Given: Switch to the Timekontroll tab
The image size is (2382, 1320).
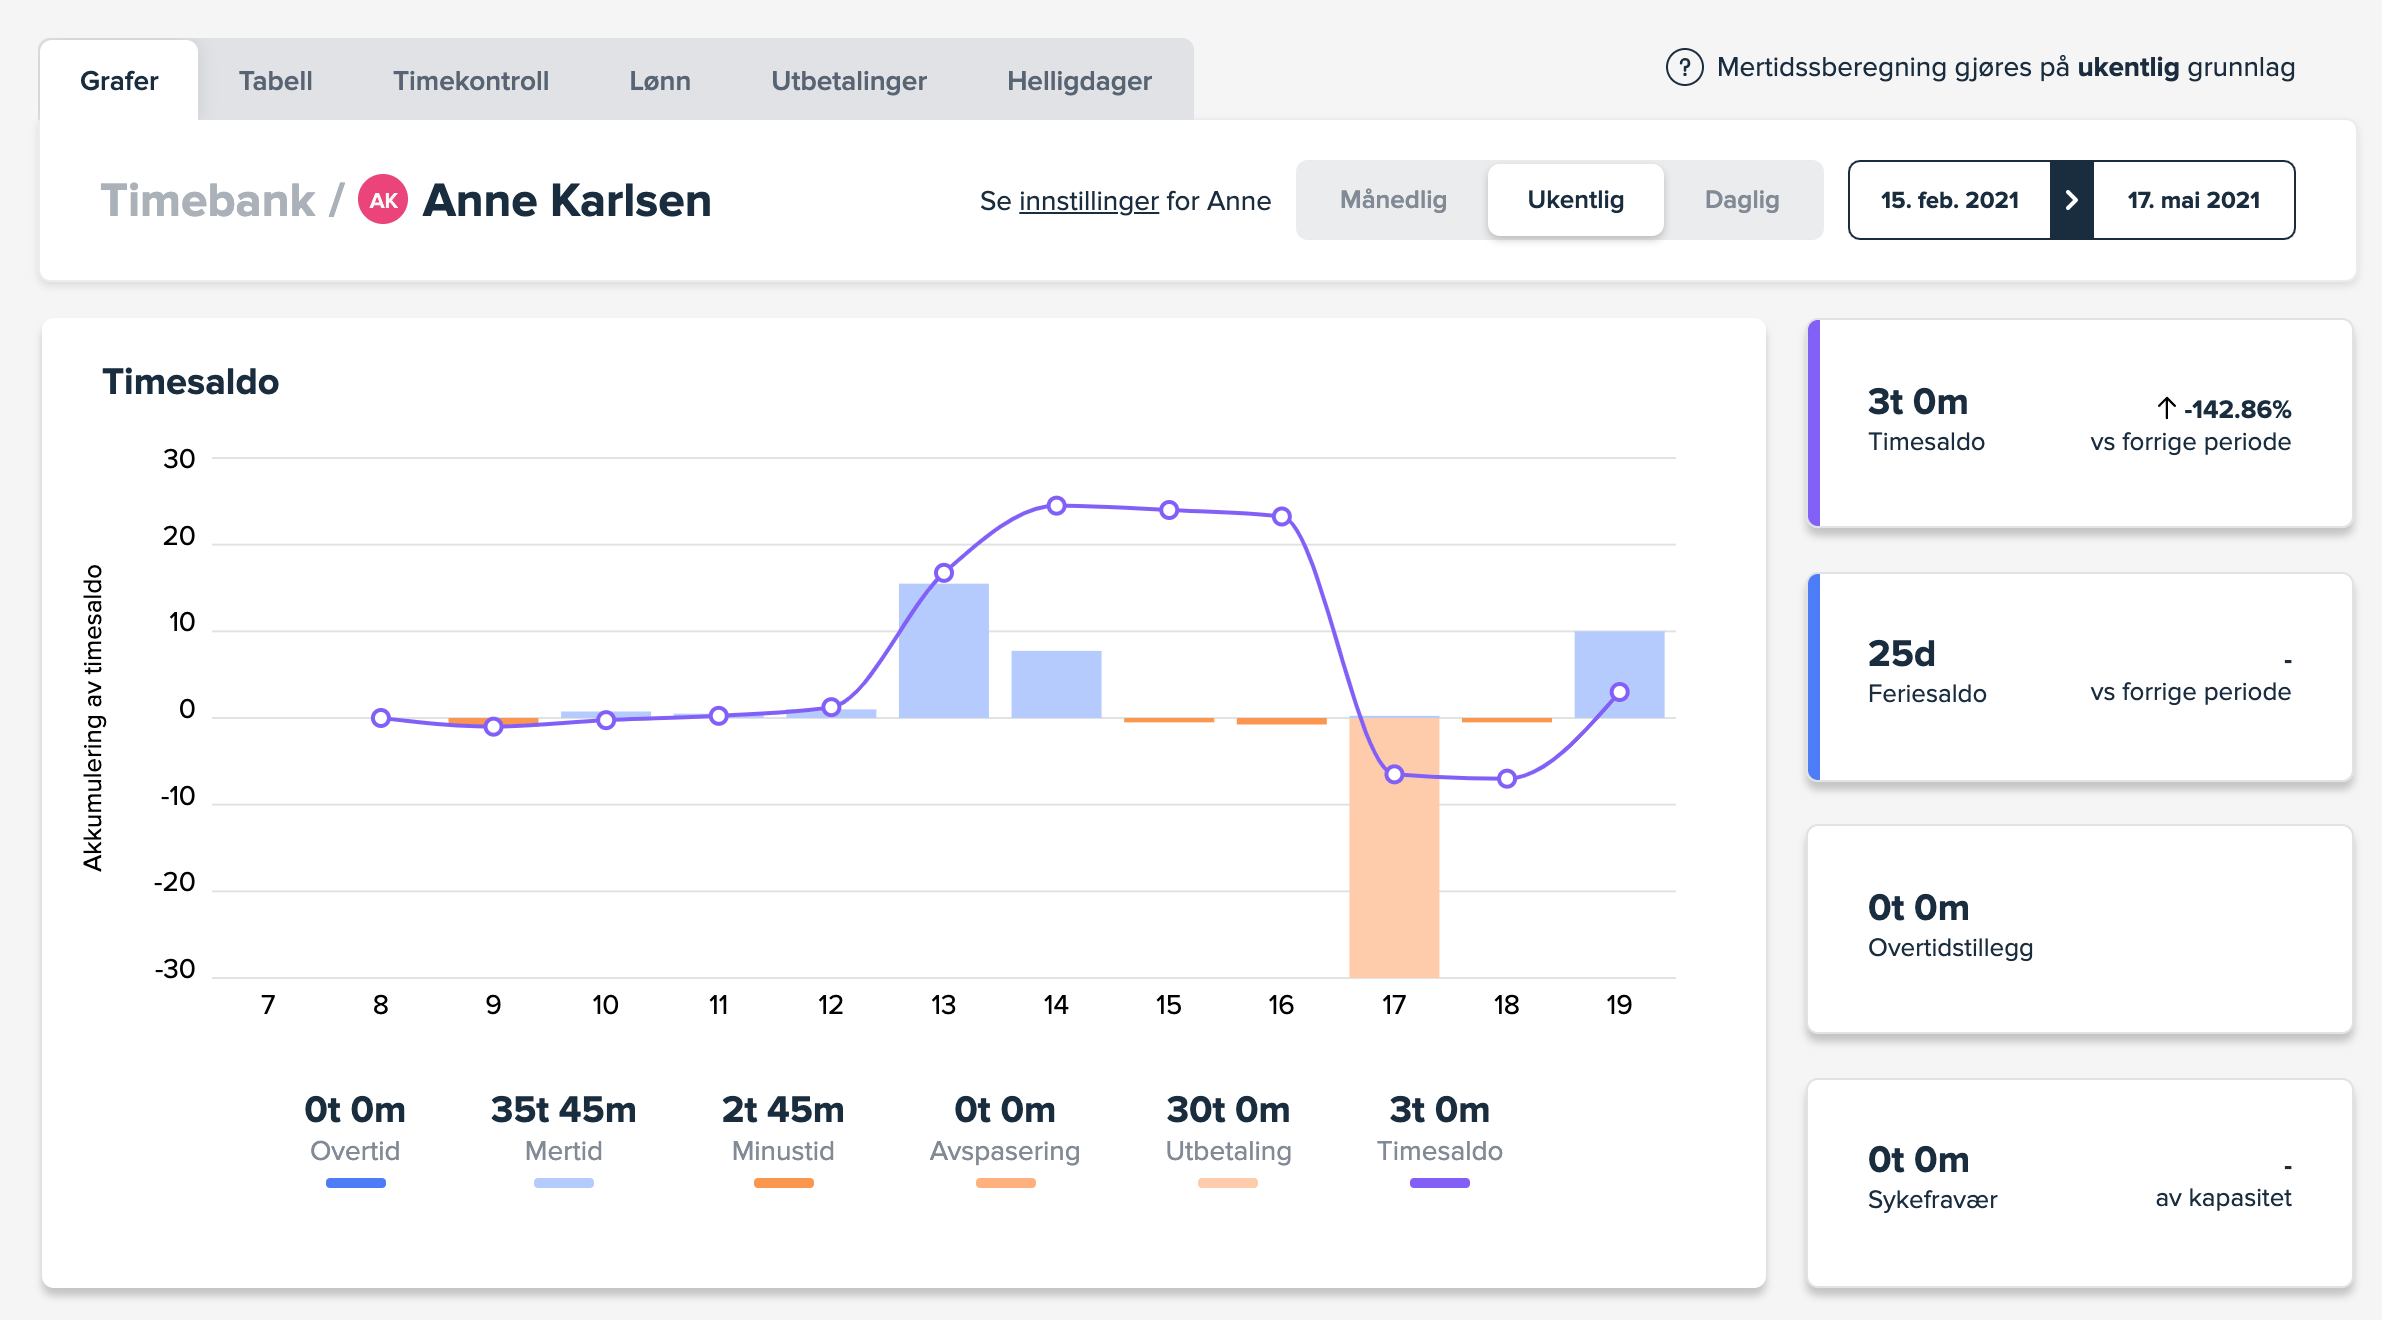Looking at the screenshot, I should click(x=470, y=81).
